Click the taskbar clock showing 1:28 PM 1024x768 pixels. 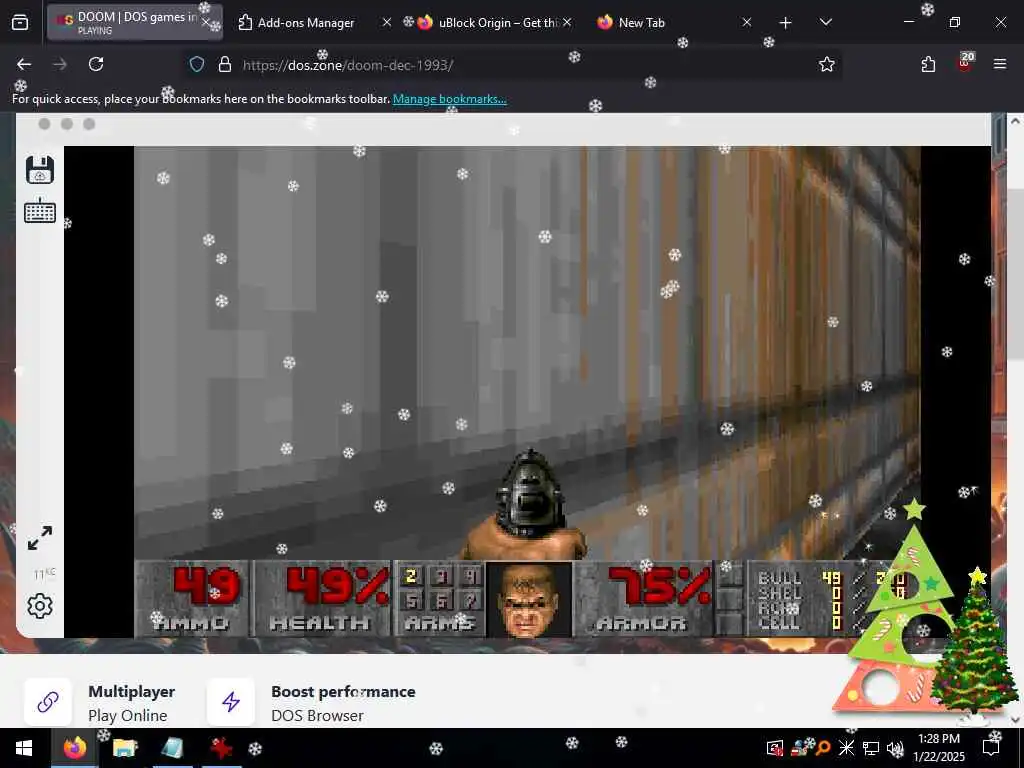point(938,748)
